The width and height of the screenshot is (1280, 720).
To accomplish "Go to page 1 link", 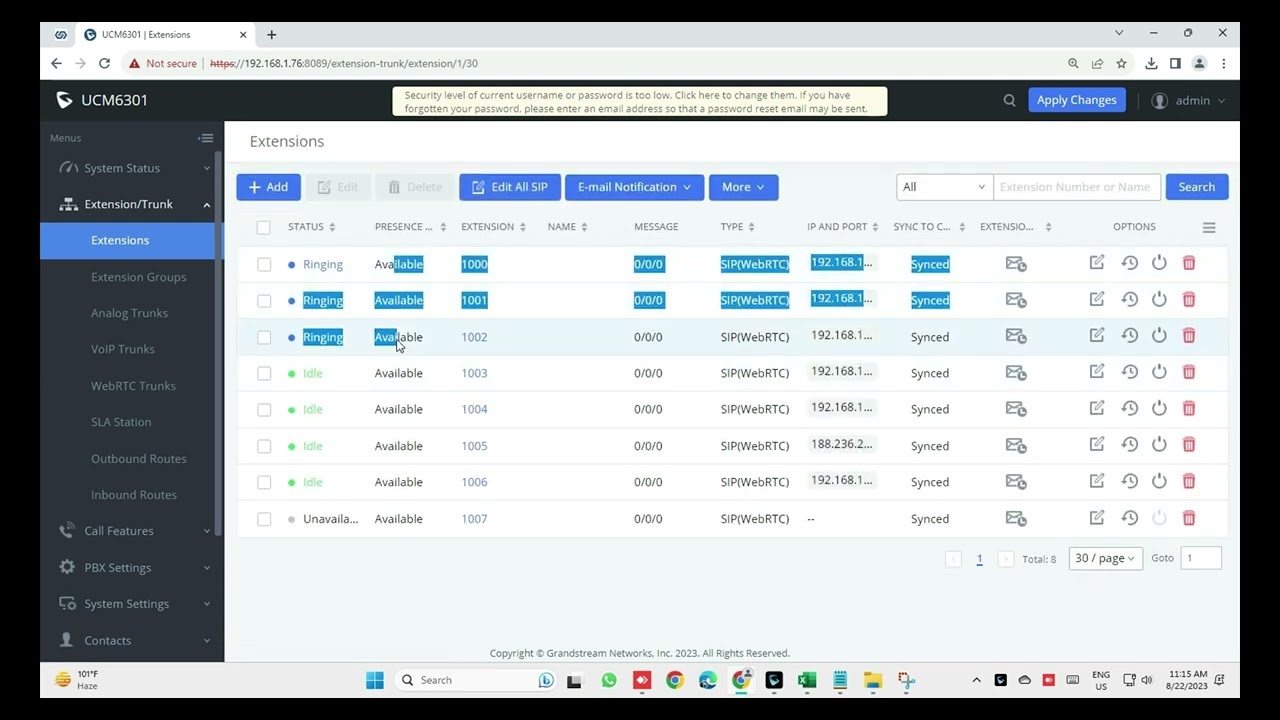I will click(979, 559).
